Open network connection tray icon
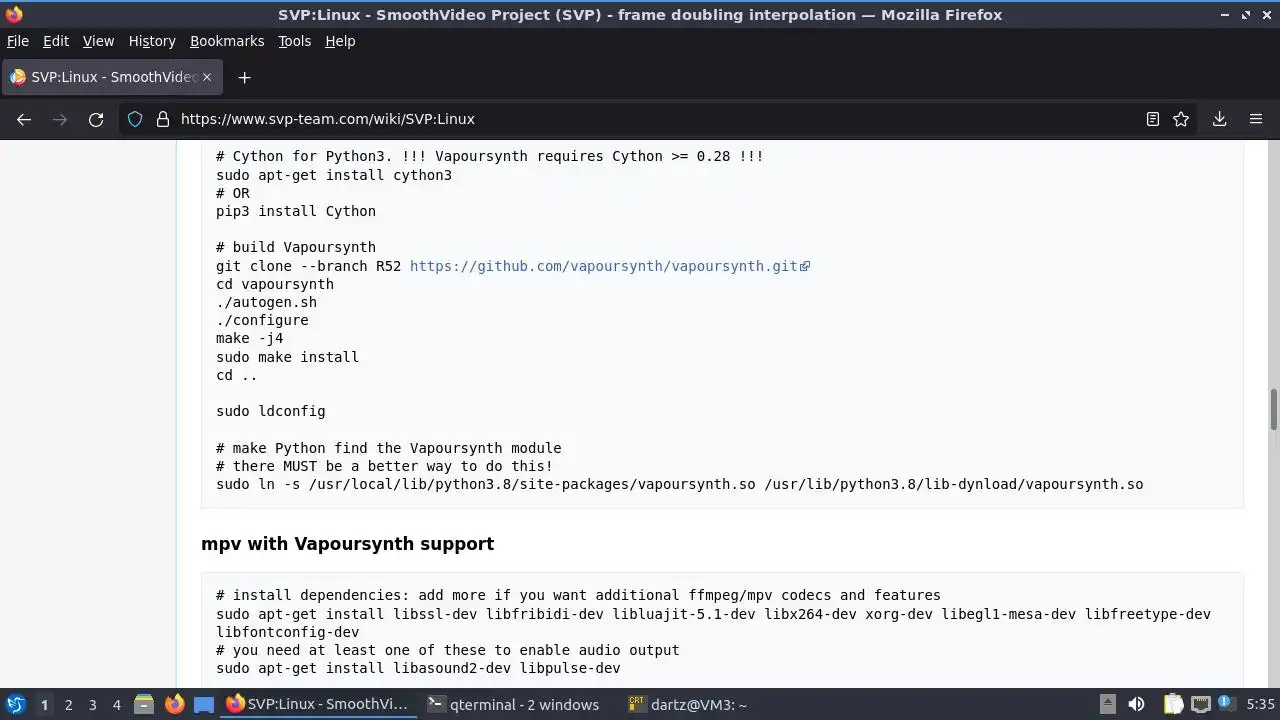1280x720 pixels. (x=1201, y=705)
